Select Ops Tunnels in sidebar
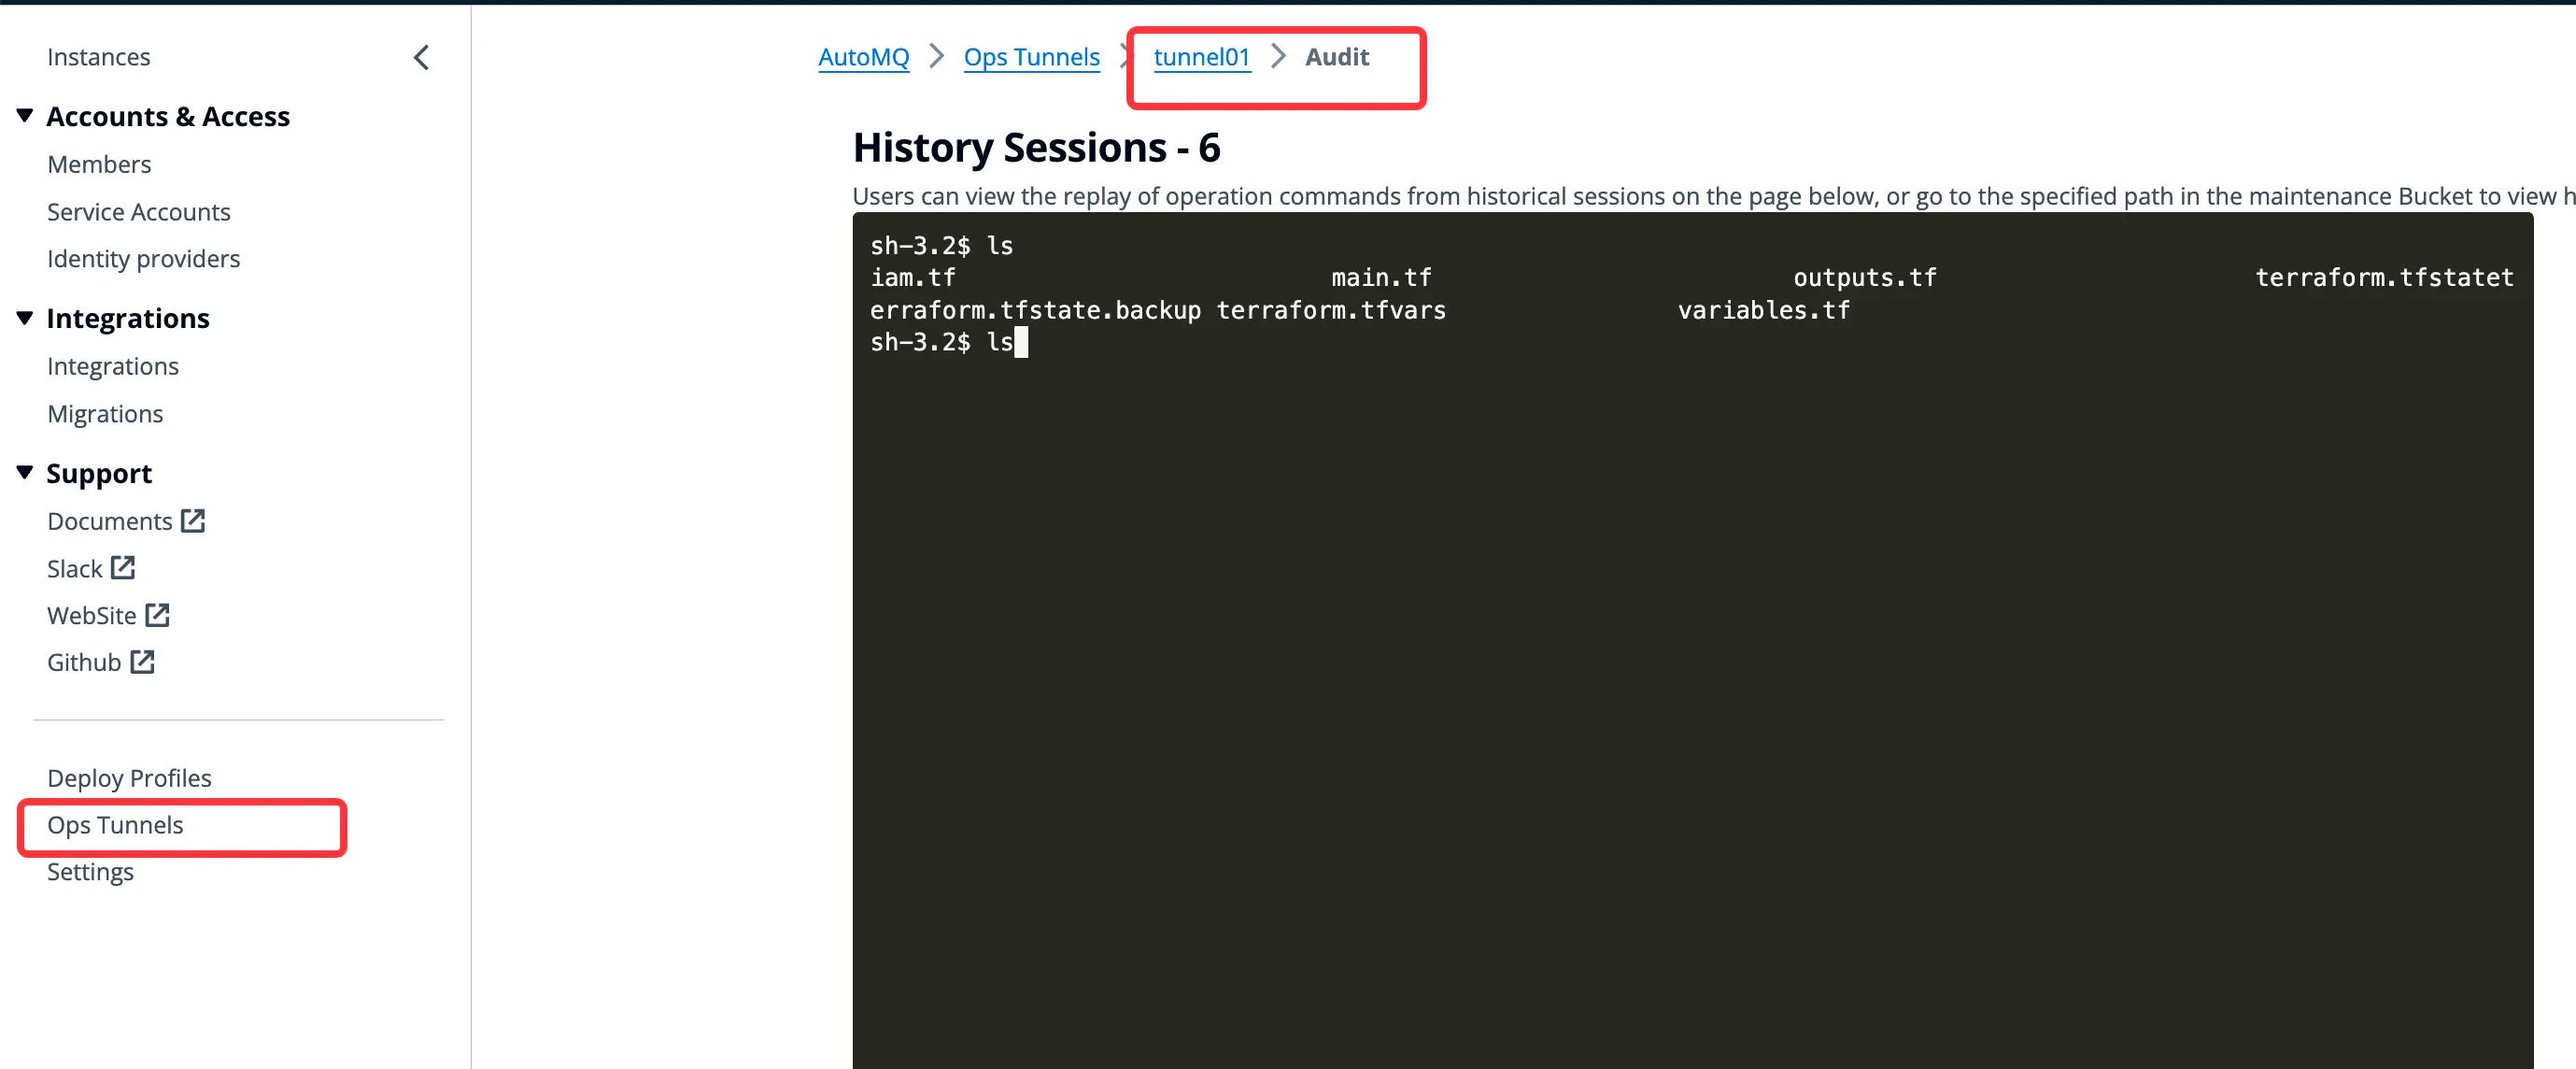Viewport: 2576px width, 1069px height. [x=115, y=824]
